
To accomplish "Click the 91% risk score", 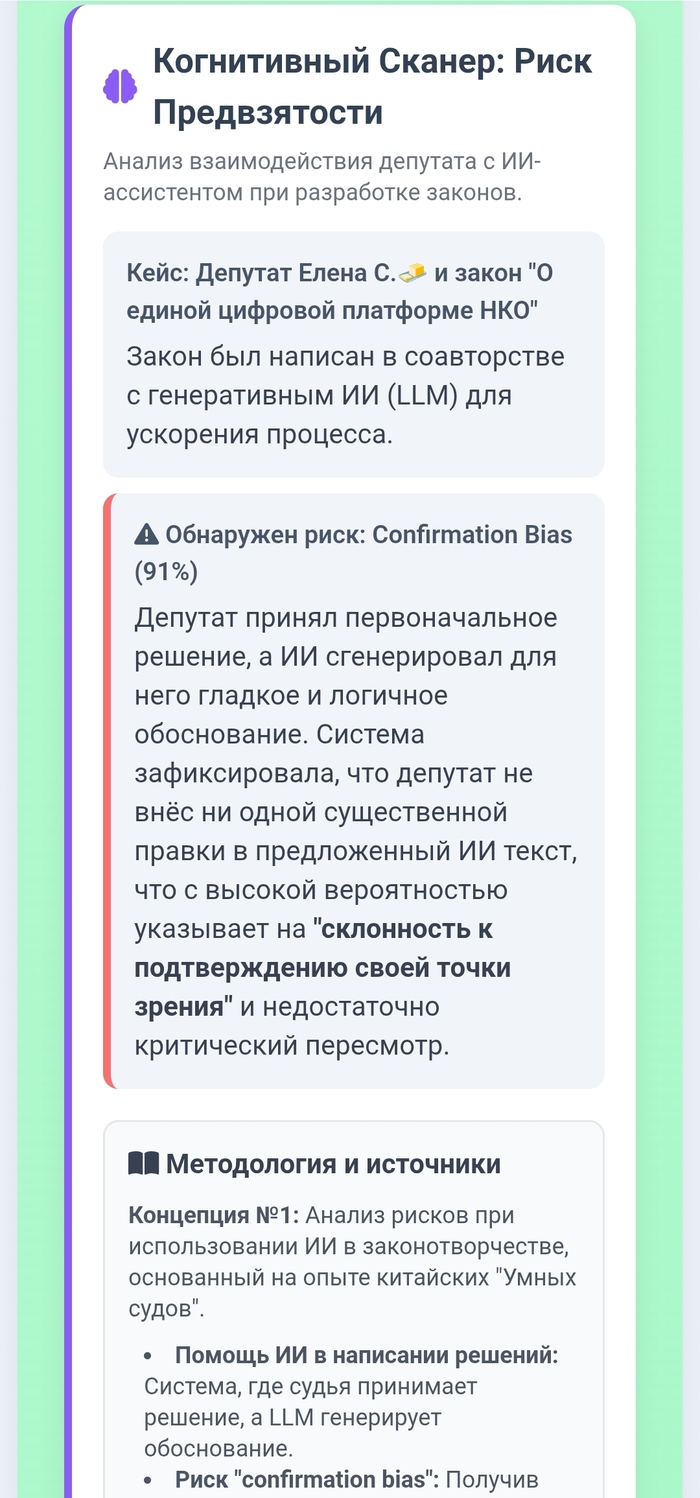I will [167, 572].
